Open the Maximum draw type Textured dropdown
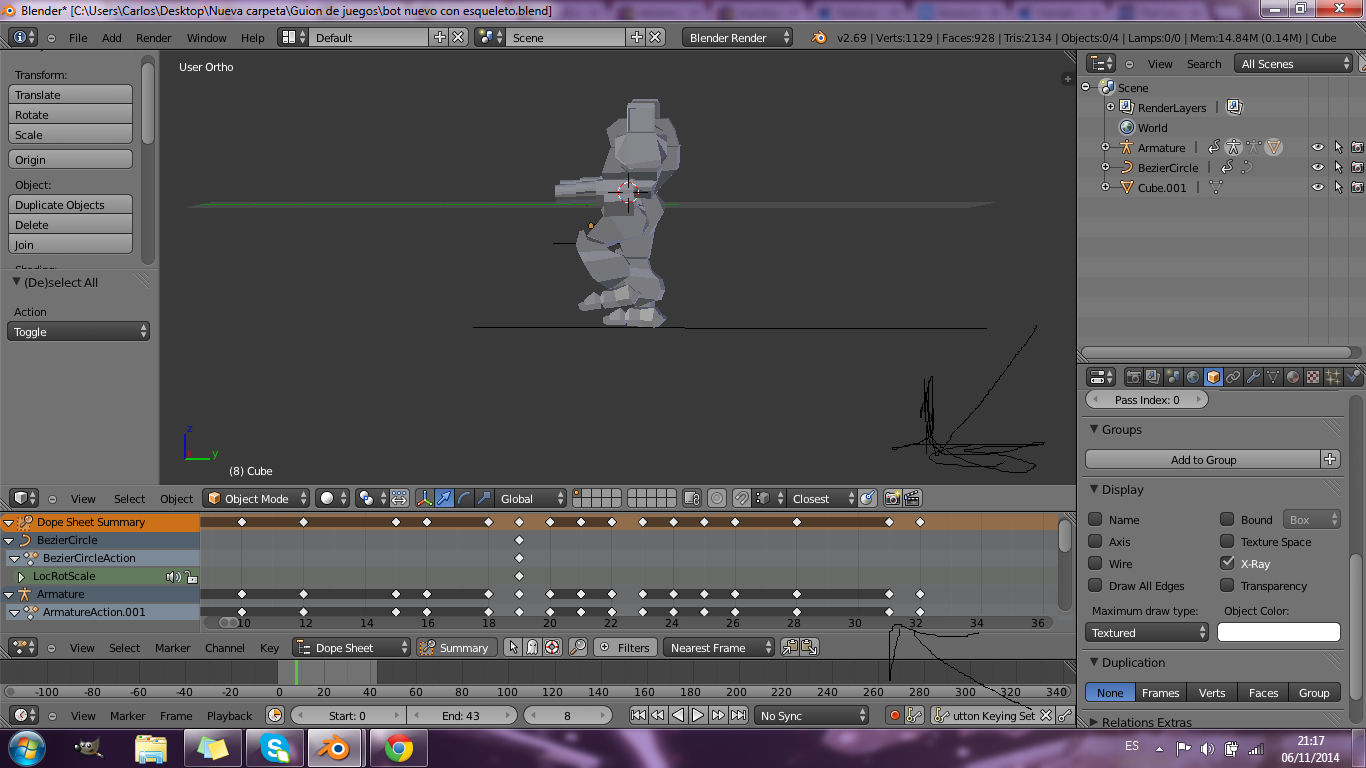Image resolution: width=1366 pixels, height=768 pixels. (x=1147, y=632)
